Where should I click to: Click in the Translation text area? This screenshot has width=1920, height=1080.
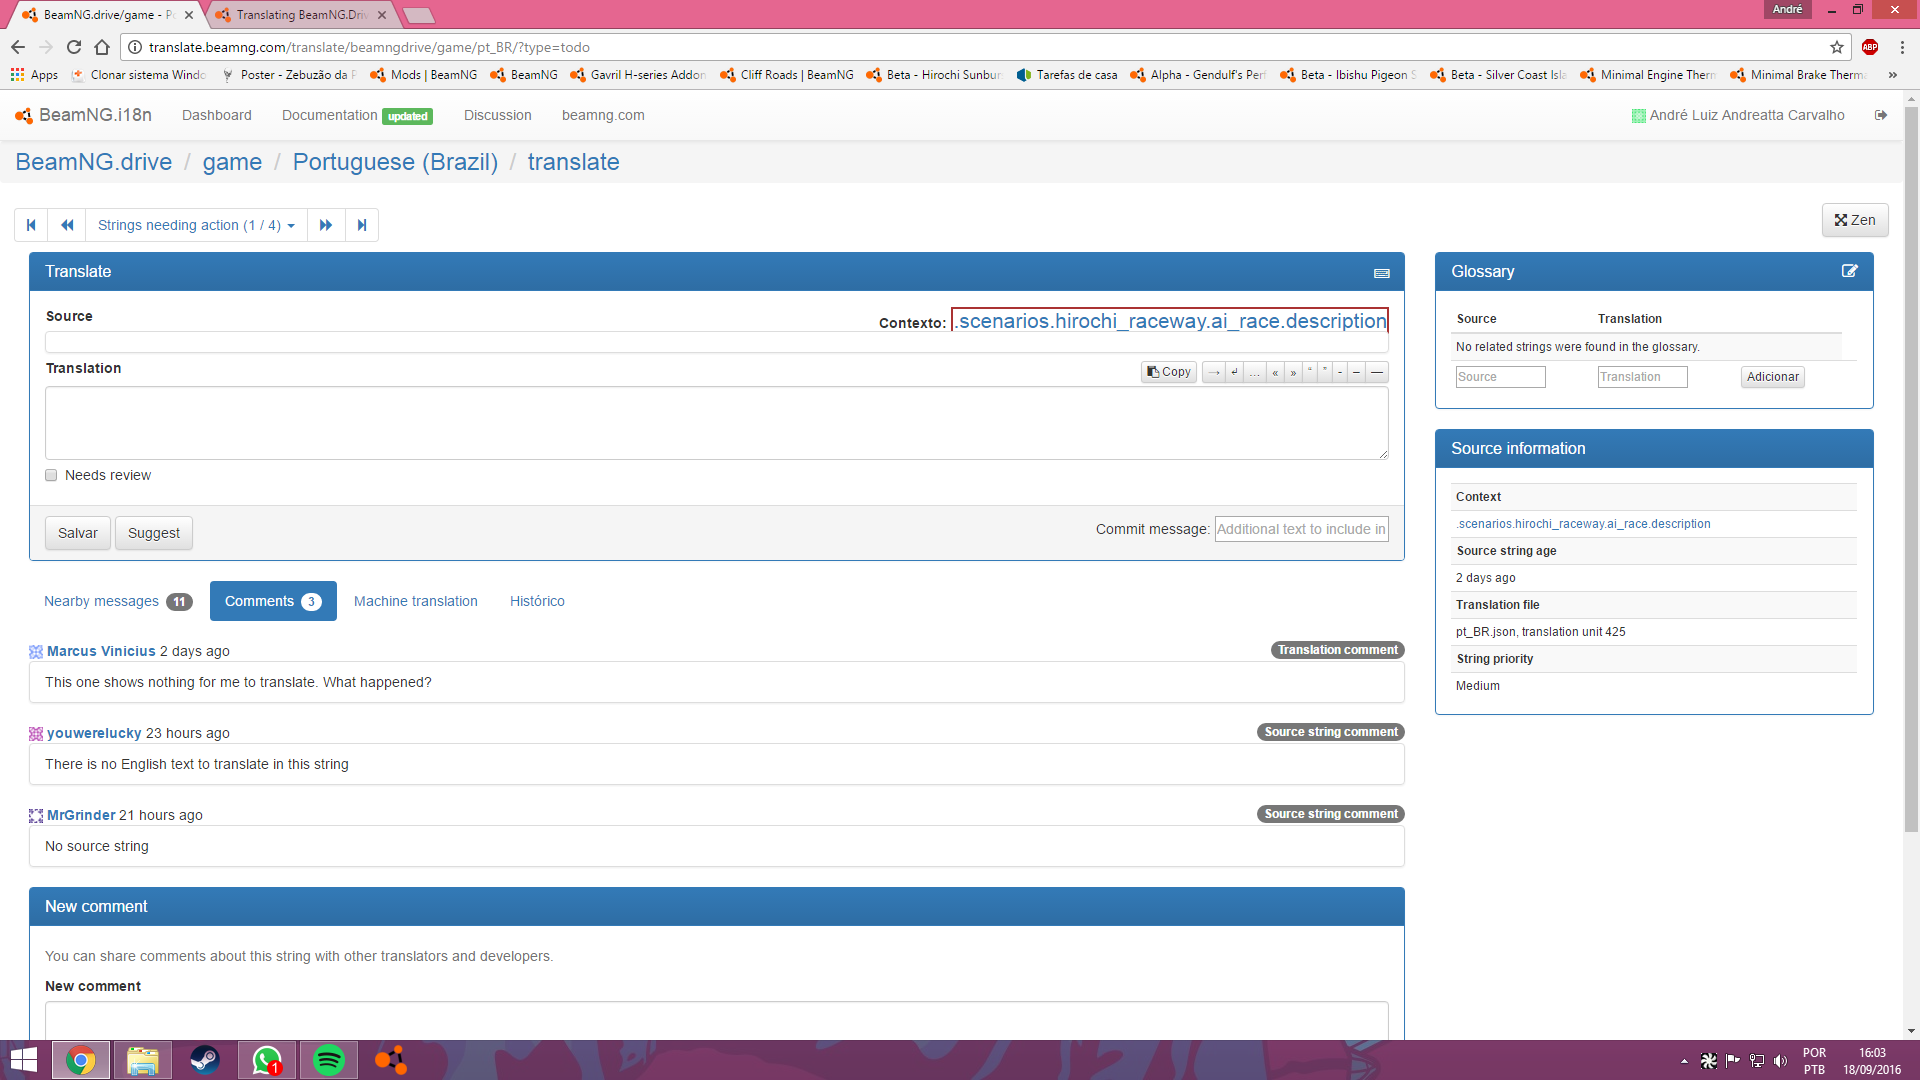tap(716, 423)
